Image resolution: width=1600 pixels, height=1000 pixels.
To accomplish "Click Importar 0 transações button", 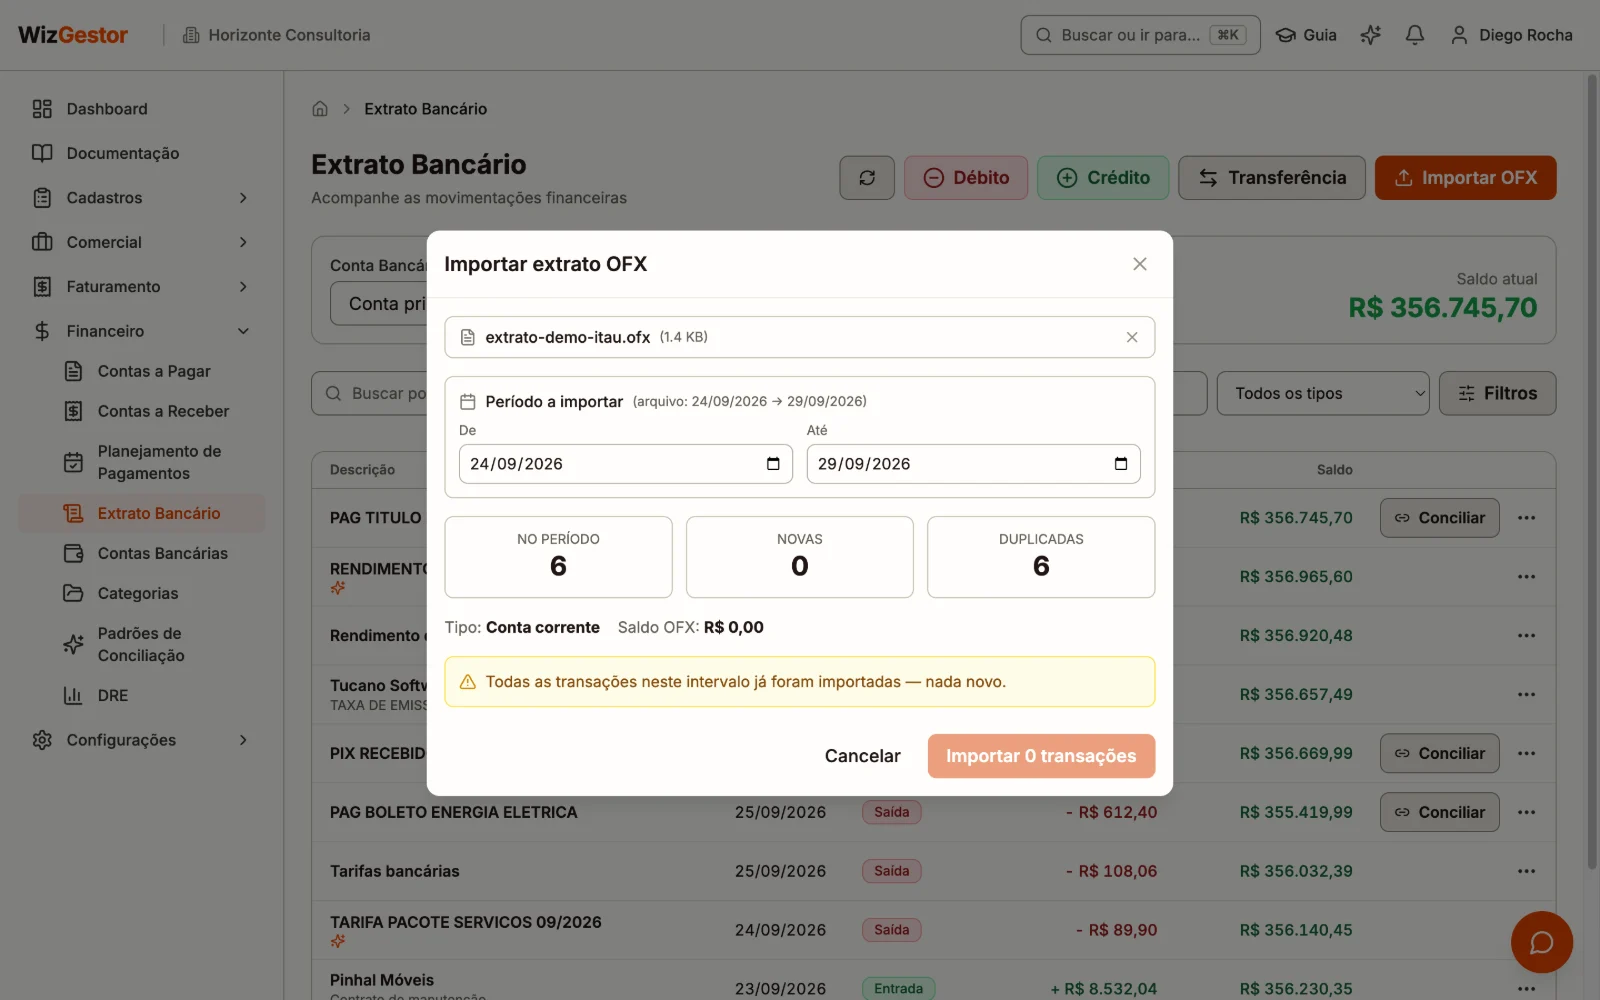I will [x=1041, y=756].
